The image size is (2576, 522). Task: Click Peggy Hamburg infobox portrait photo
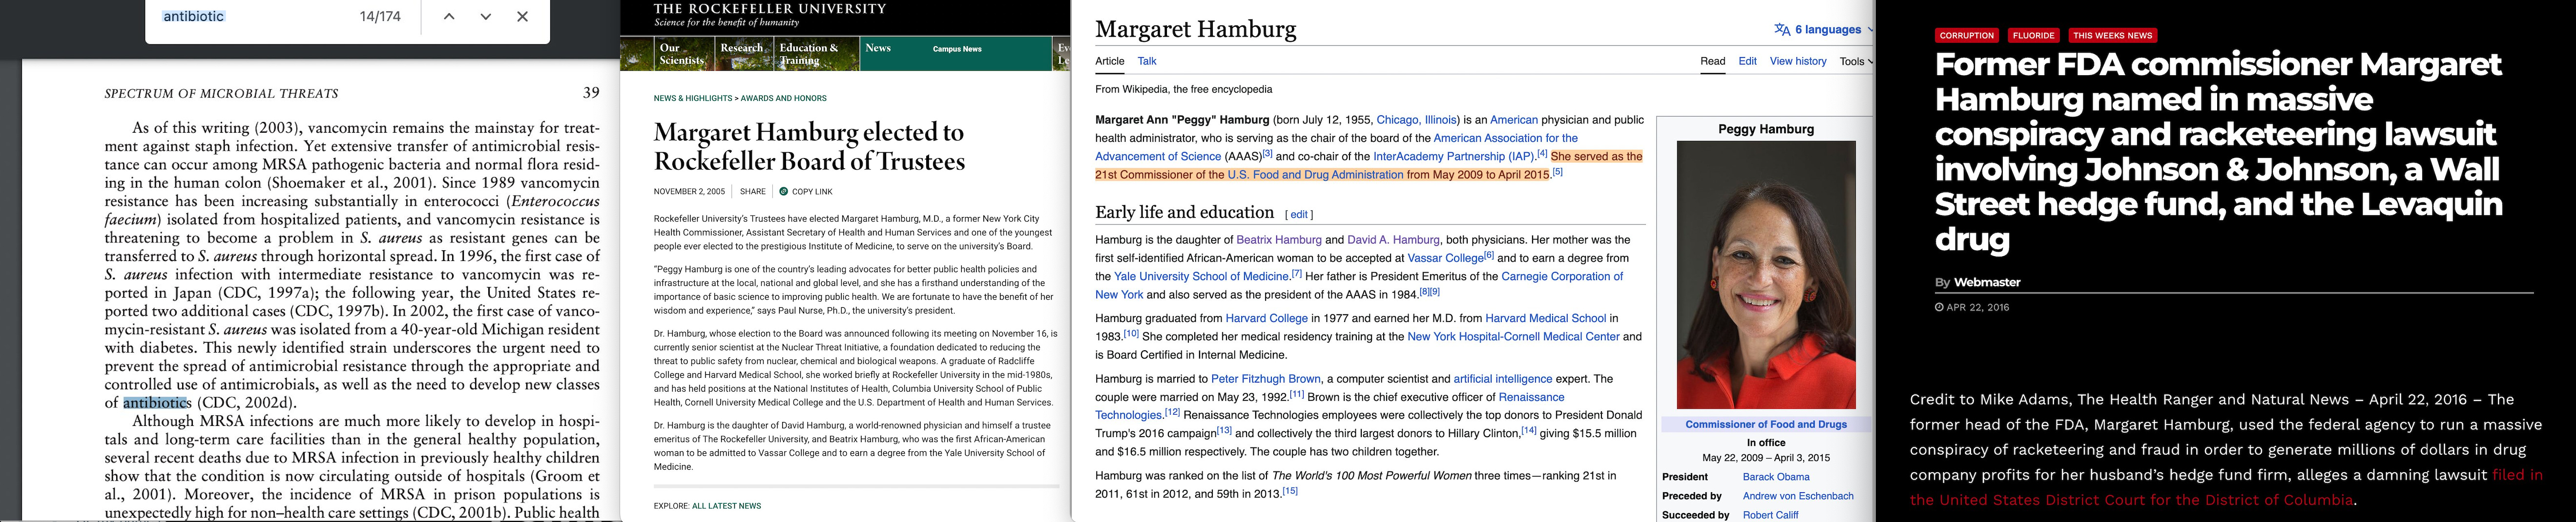coord(1765,275)
